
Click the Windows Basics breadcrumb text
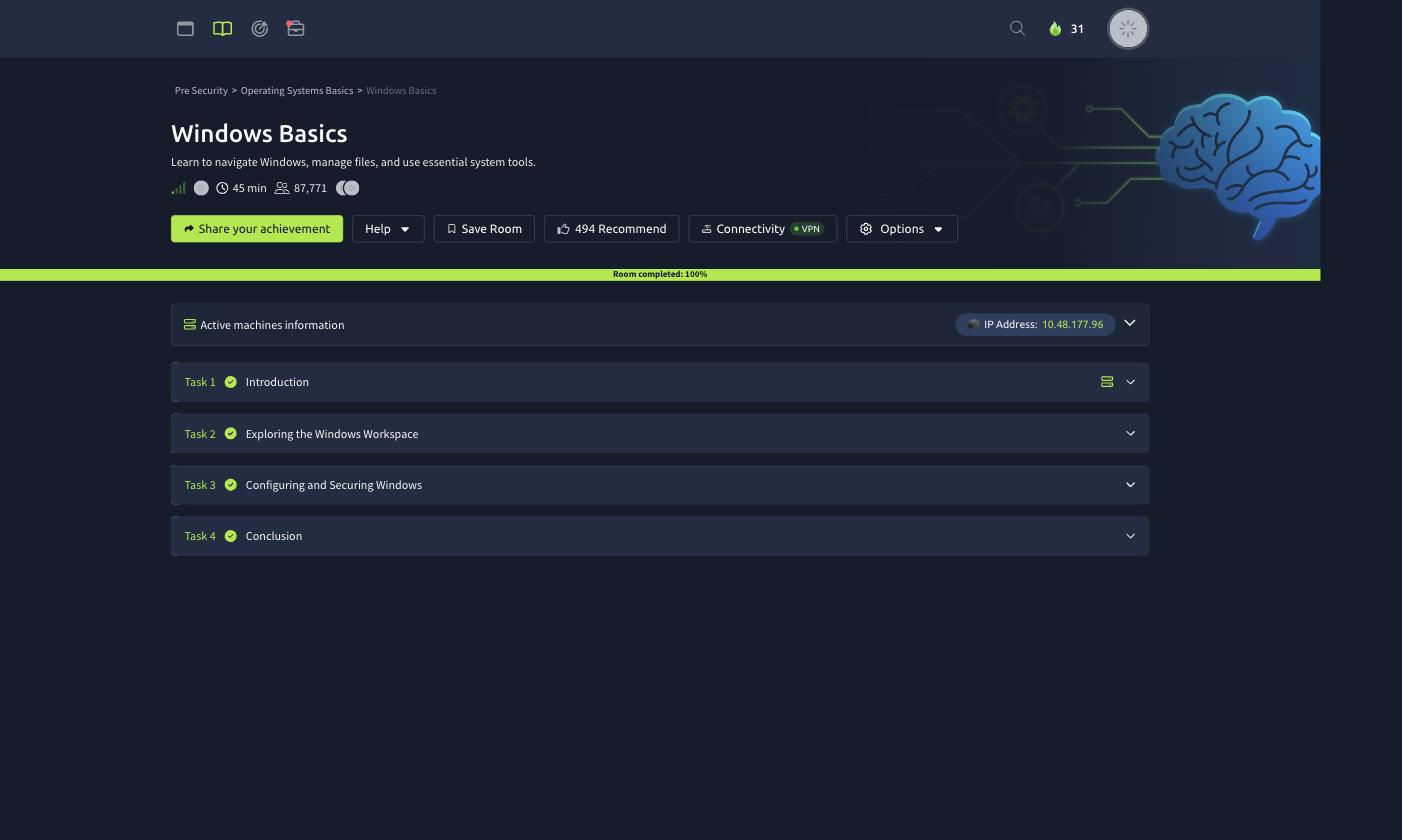click(401, 91)
